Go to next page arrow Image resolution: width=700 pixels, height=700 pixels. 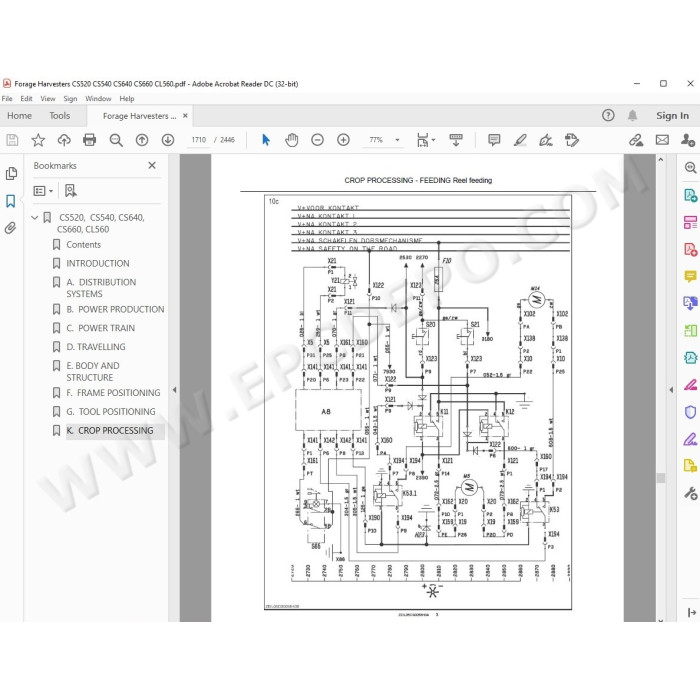tap(168, 140)
